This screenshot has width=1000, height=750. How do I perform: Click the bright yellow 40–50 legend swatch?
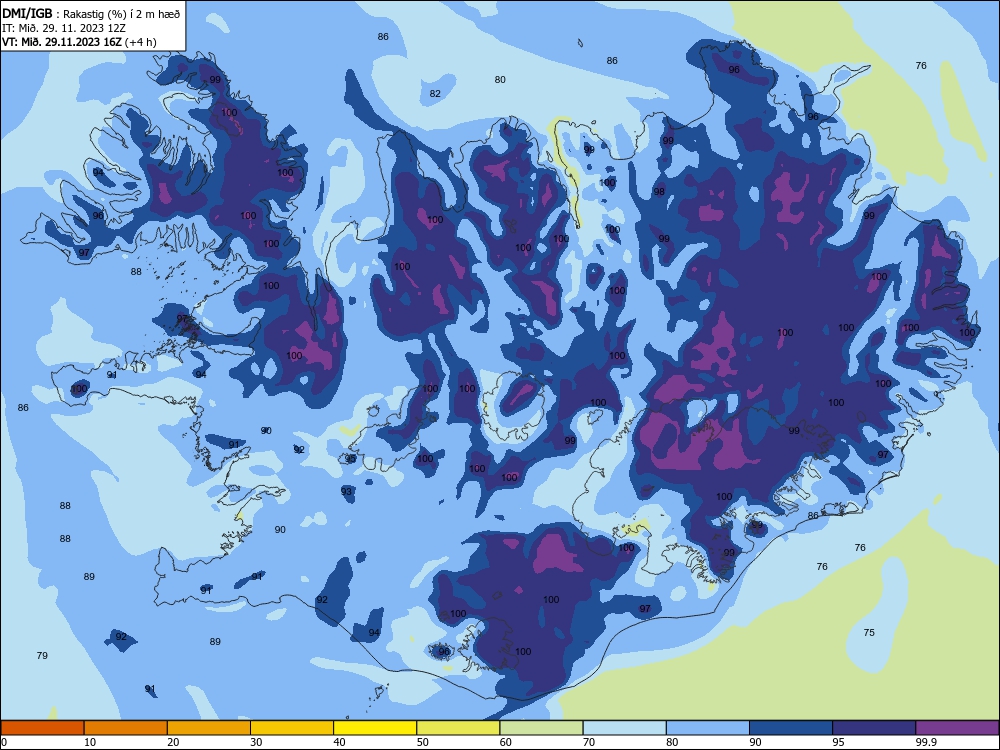tap(375, 728)
